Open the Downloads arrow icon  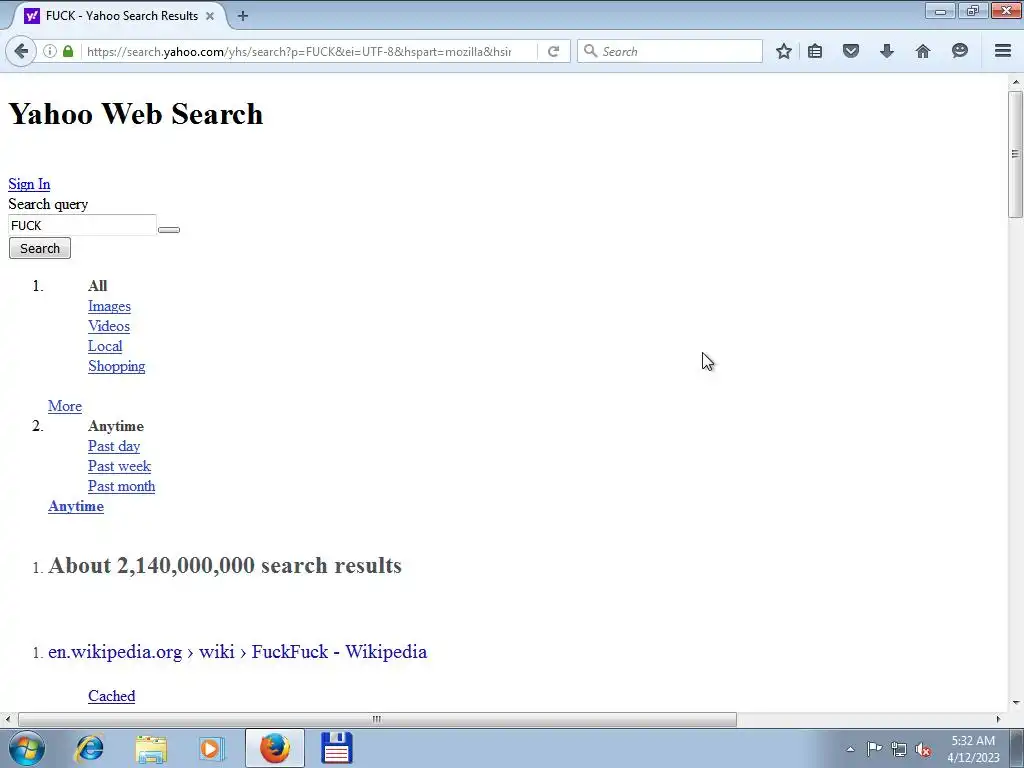point(886,51)
